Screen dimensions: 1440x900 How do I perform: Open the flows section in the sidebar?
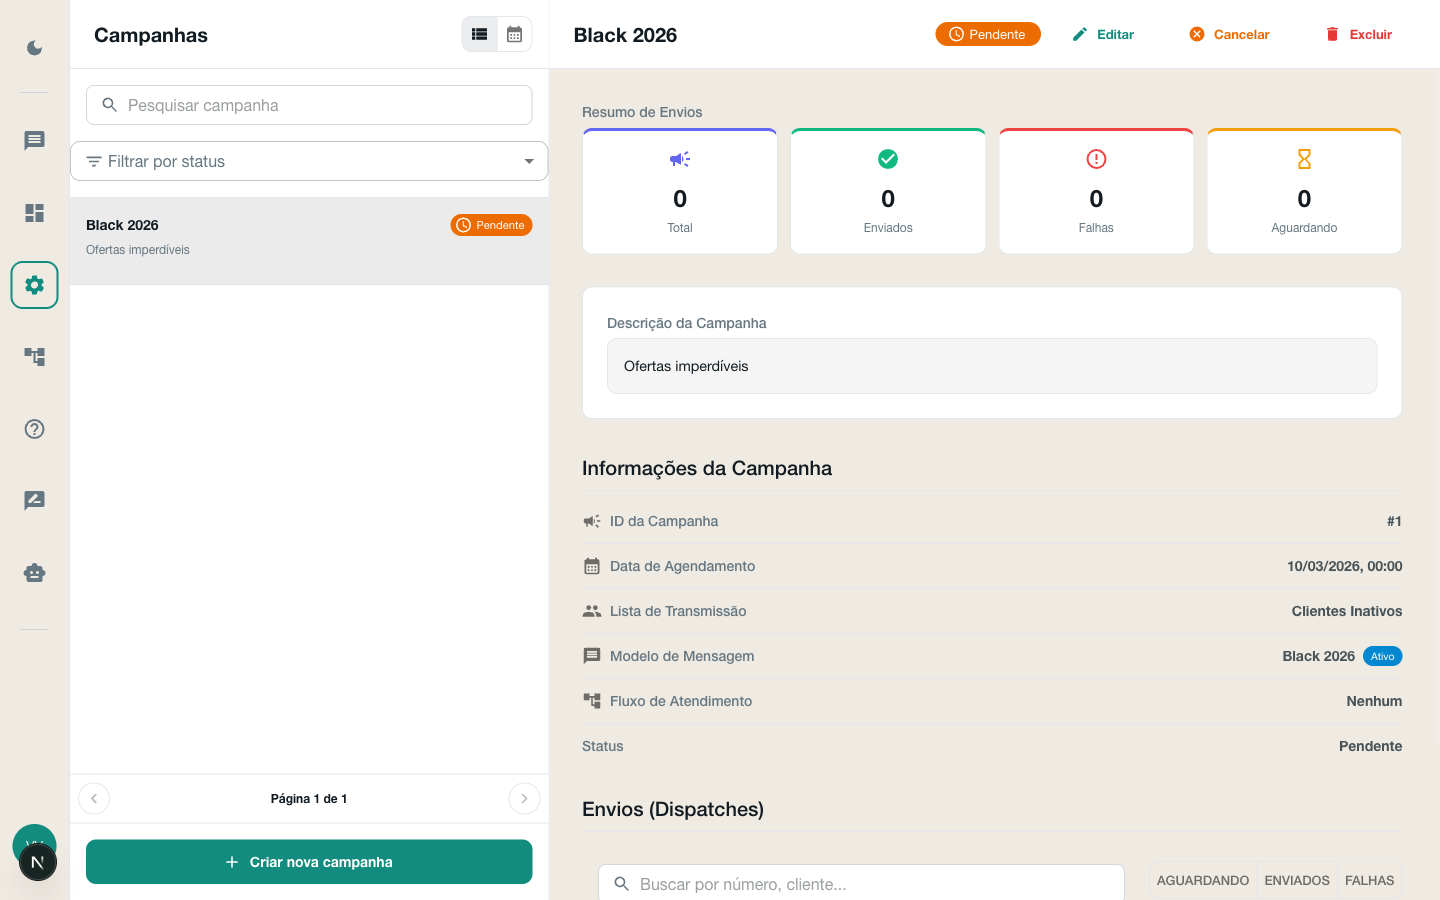(34, 357)
